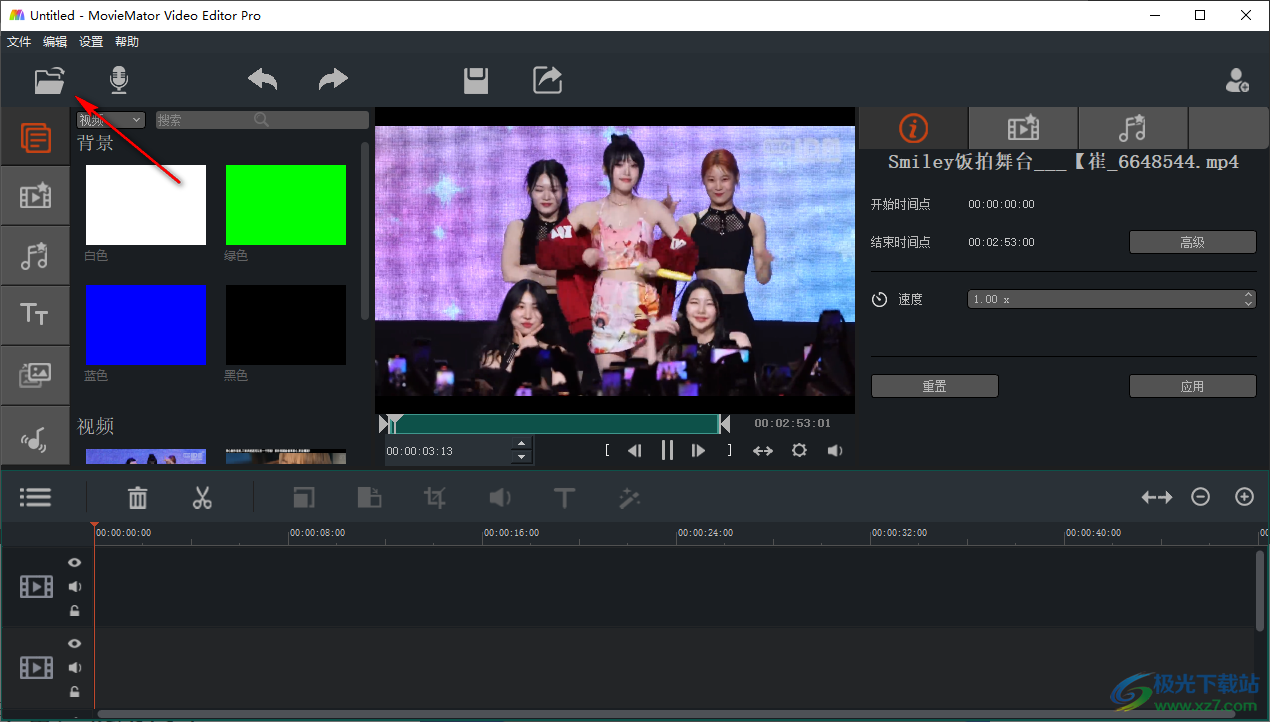1270x722 pixels.
Task: Open preview settings gear
Action: tap(799, 451)
